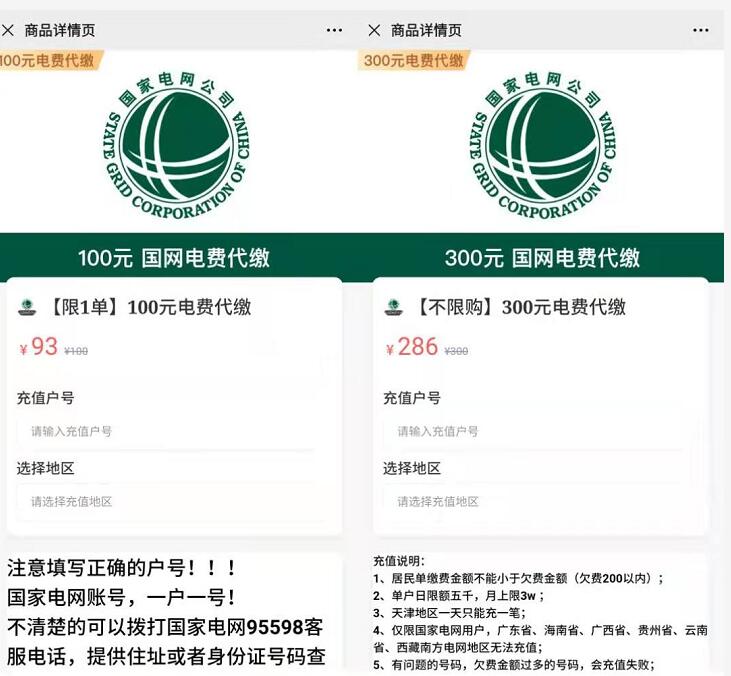The height and width of the screenshot is (676, 731).
Task: Tap rule 2 about 单户日限额五千
Action: 459,596
